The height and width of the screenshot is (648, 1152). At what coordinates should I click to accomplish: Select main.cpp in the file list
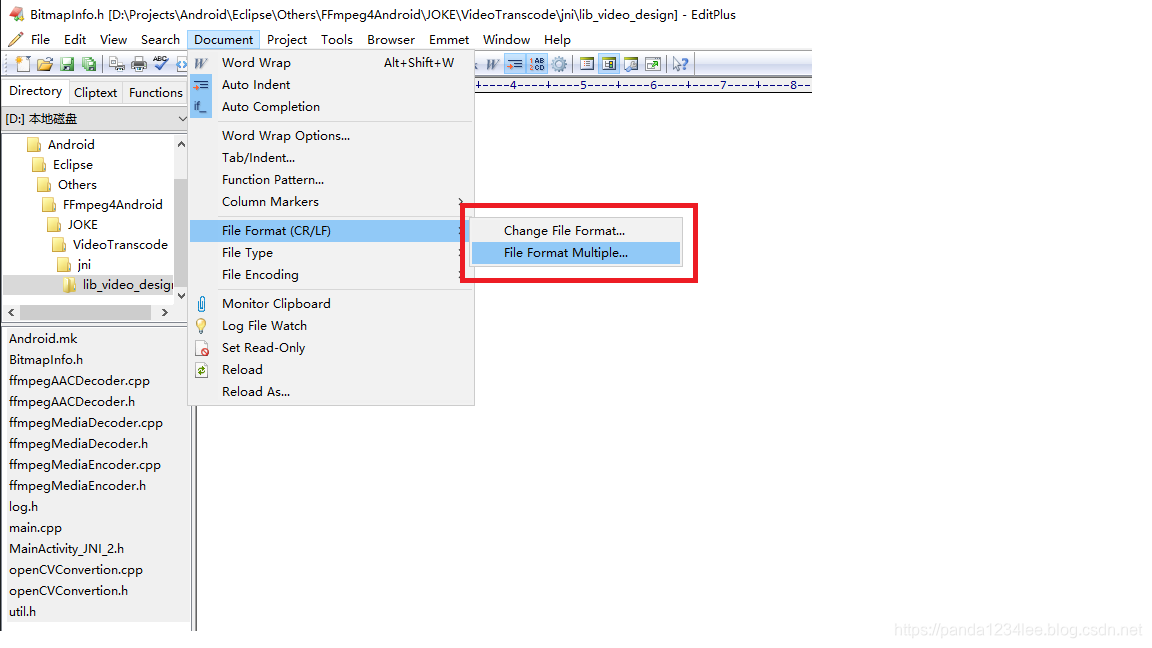(x=35, y=528)
